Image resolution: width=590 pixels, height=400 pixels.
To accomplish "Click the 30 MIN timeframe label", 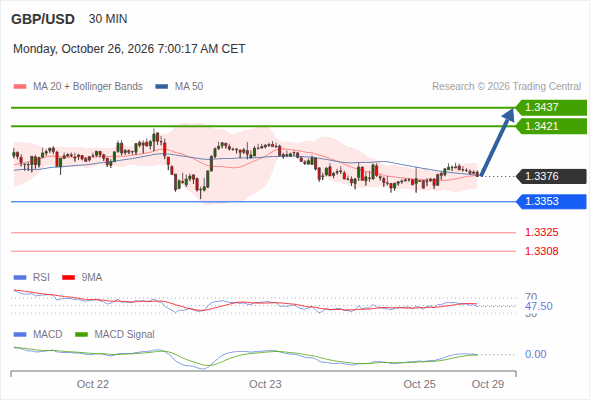I will tap(108, 19).
